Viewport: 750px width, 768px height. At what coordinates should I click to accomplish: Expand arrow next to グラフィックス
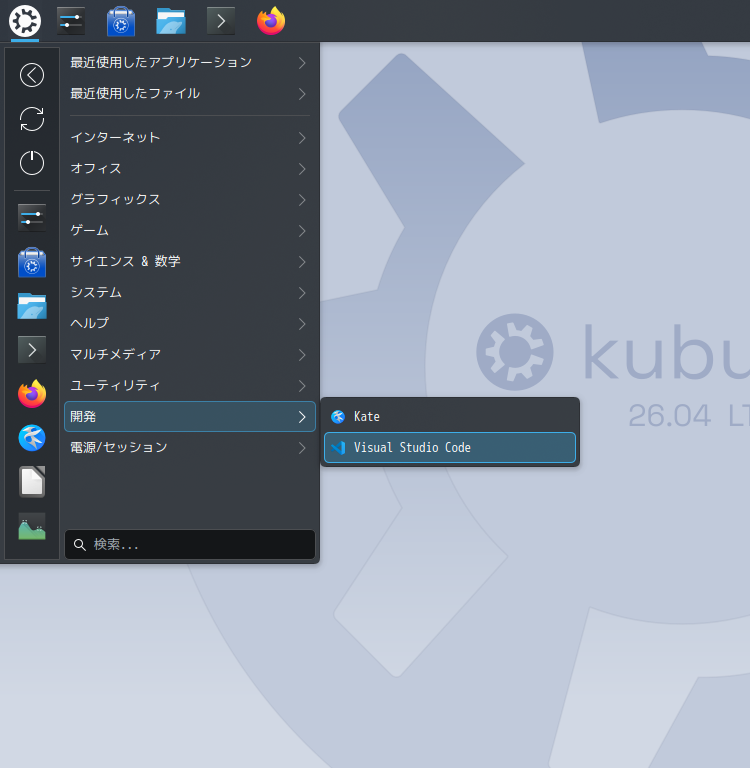pyautogui.click(x=302, y=200)
